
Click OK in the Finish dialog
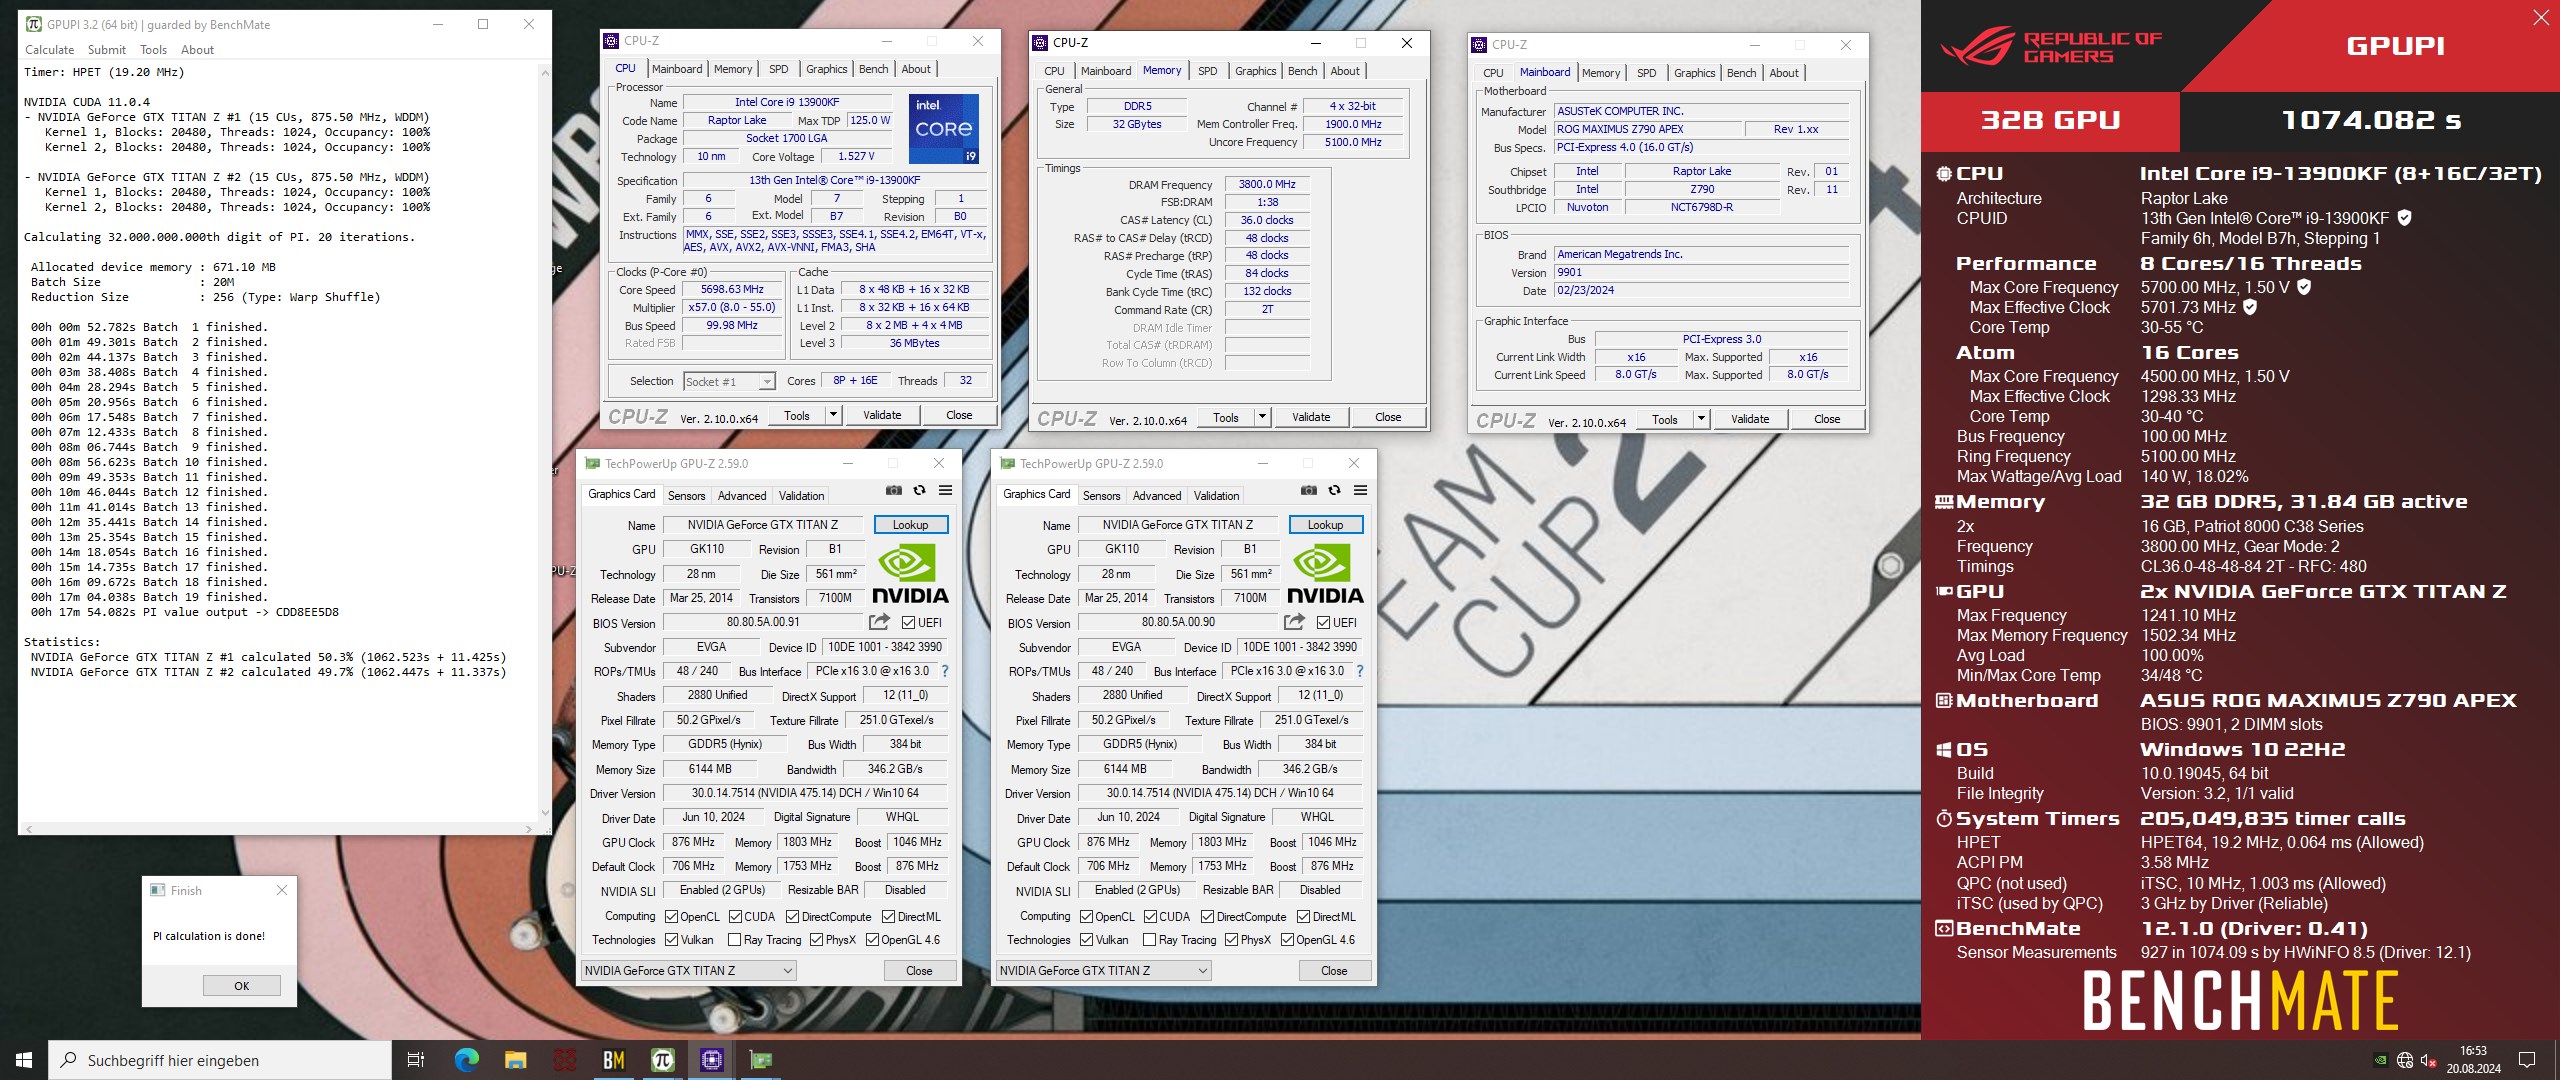coord(241,985)
